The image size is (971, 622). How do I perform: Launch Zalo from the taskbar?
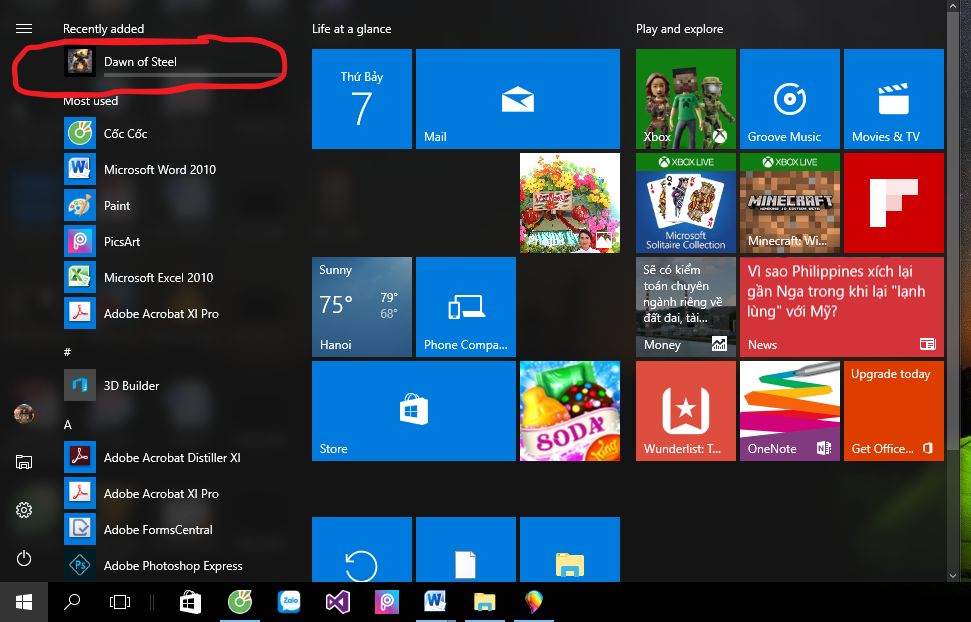click(289, 602)
